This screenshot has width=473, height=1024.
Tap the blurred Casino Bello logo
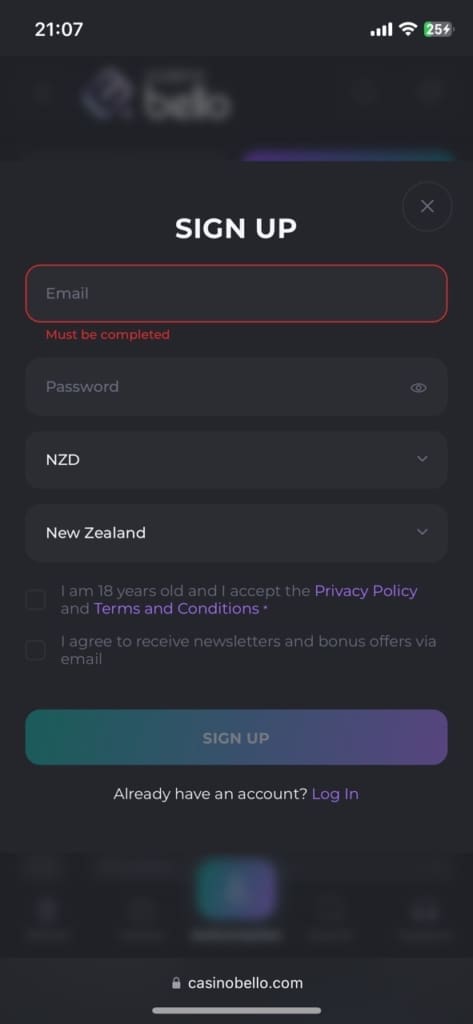[x=155, y=98]
